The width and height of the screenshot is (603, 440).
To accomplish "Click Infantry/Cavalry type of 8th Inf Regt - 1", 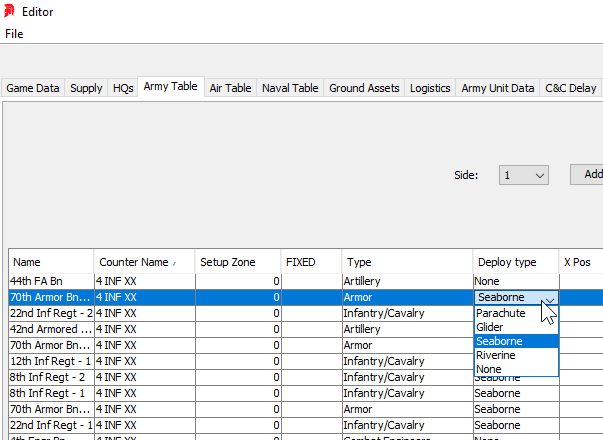I will coord(408,393).
